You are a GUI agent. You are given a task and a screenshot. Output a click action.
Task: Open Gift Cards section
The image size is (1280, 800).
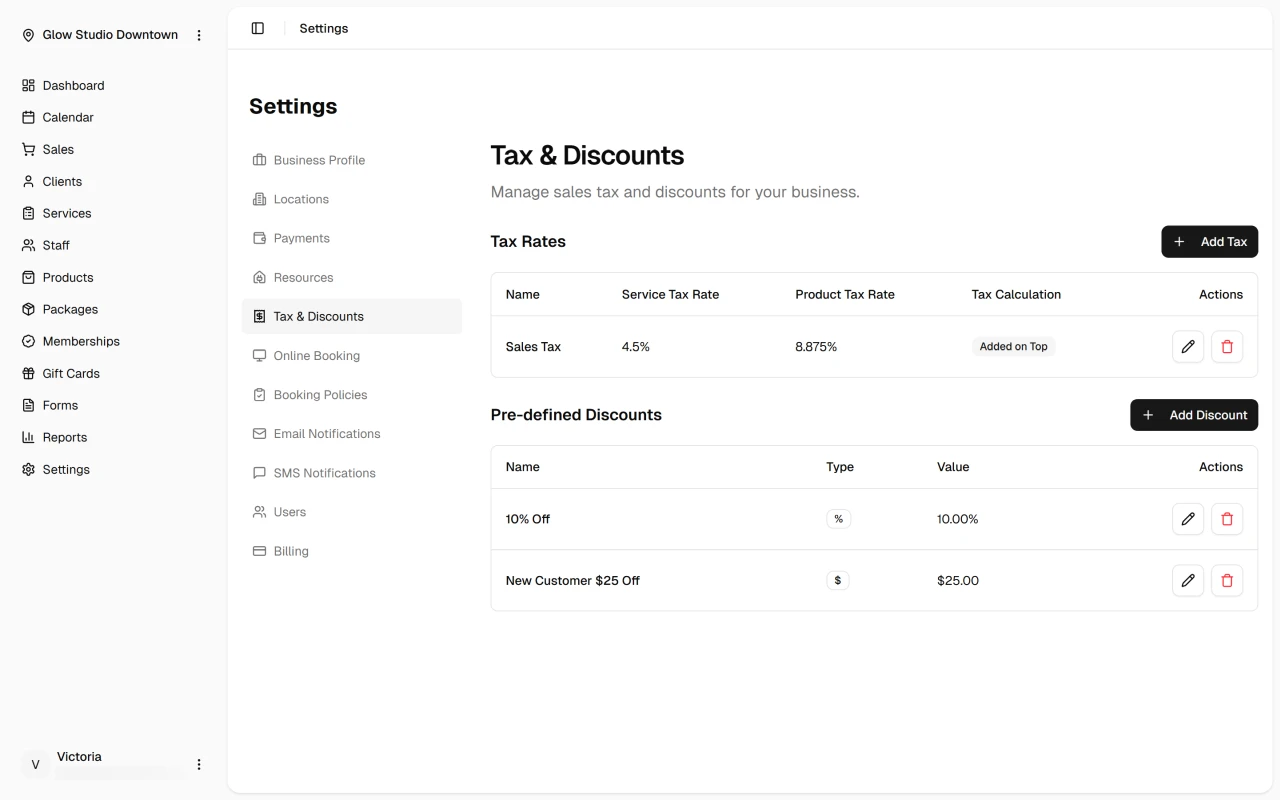pyautogui.click(x=113, y=374)
